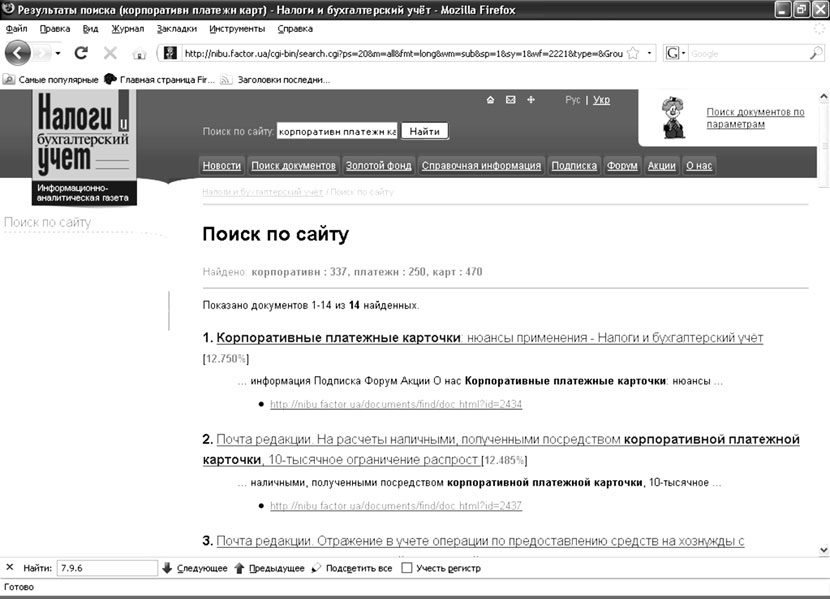This screenshot has height=599, width=830.
Task: Open the Корпоративные платежные карточки result link
Action: (338, 338)
